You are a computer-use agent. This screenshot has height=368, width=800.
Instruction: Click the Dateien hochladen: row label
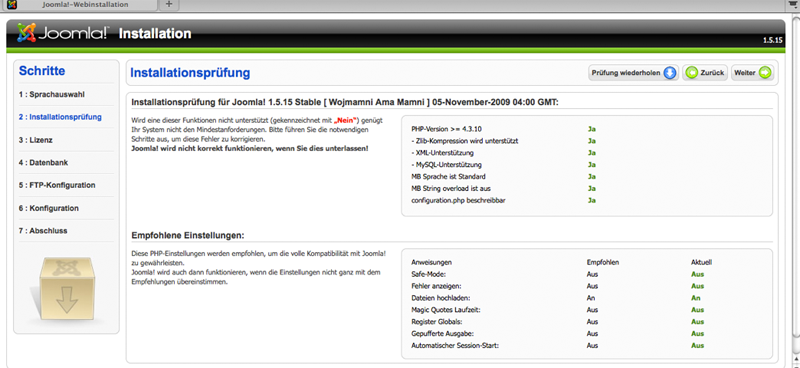(441, 298)
